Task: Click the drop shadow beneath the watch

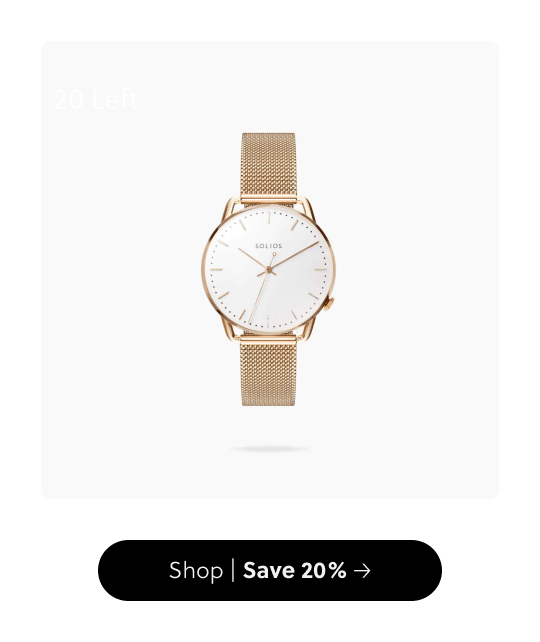Action: point(269,449)
